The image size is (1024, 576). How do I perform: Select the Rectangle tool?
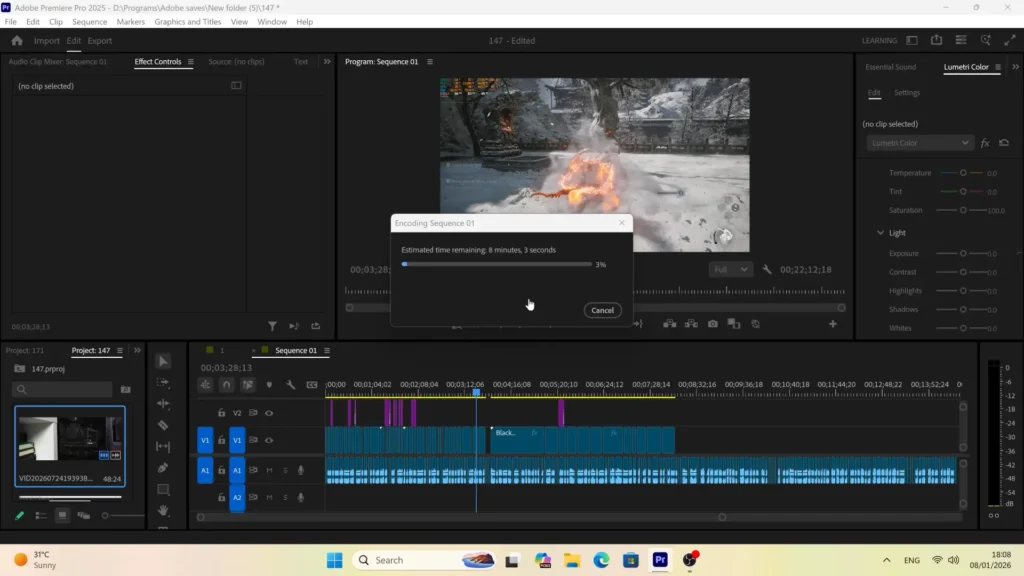pos(163,489)
